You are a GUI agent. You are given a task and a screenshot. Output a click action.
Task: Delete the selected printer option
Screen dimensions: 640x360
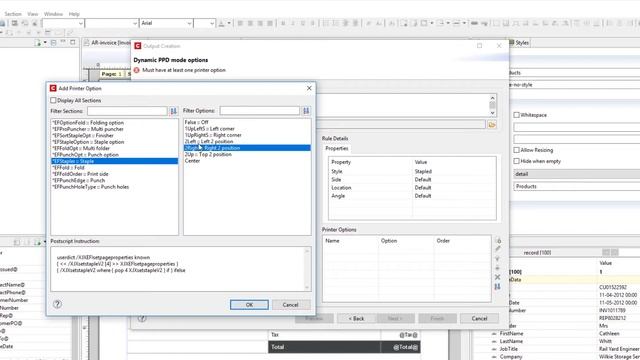[498, 277]
